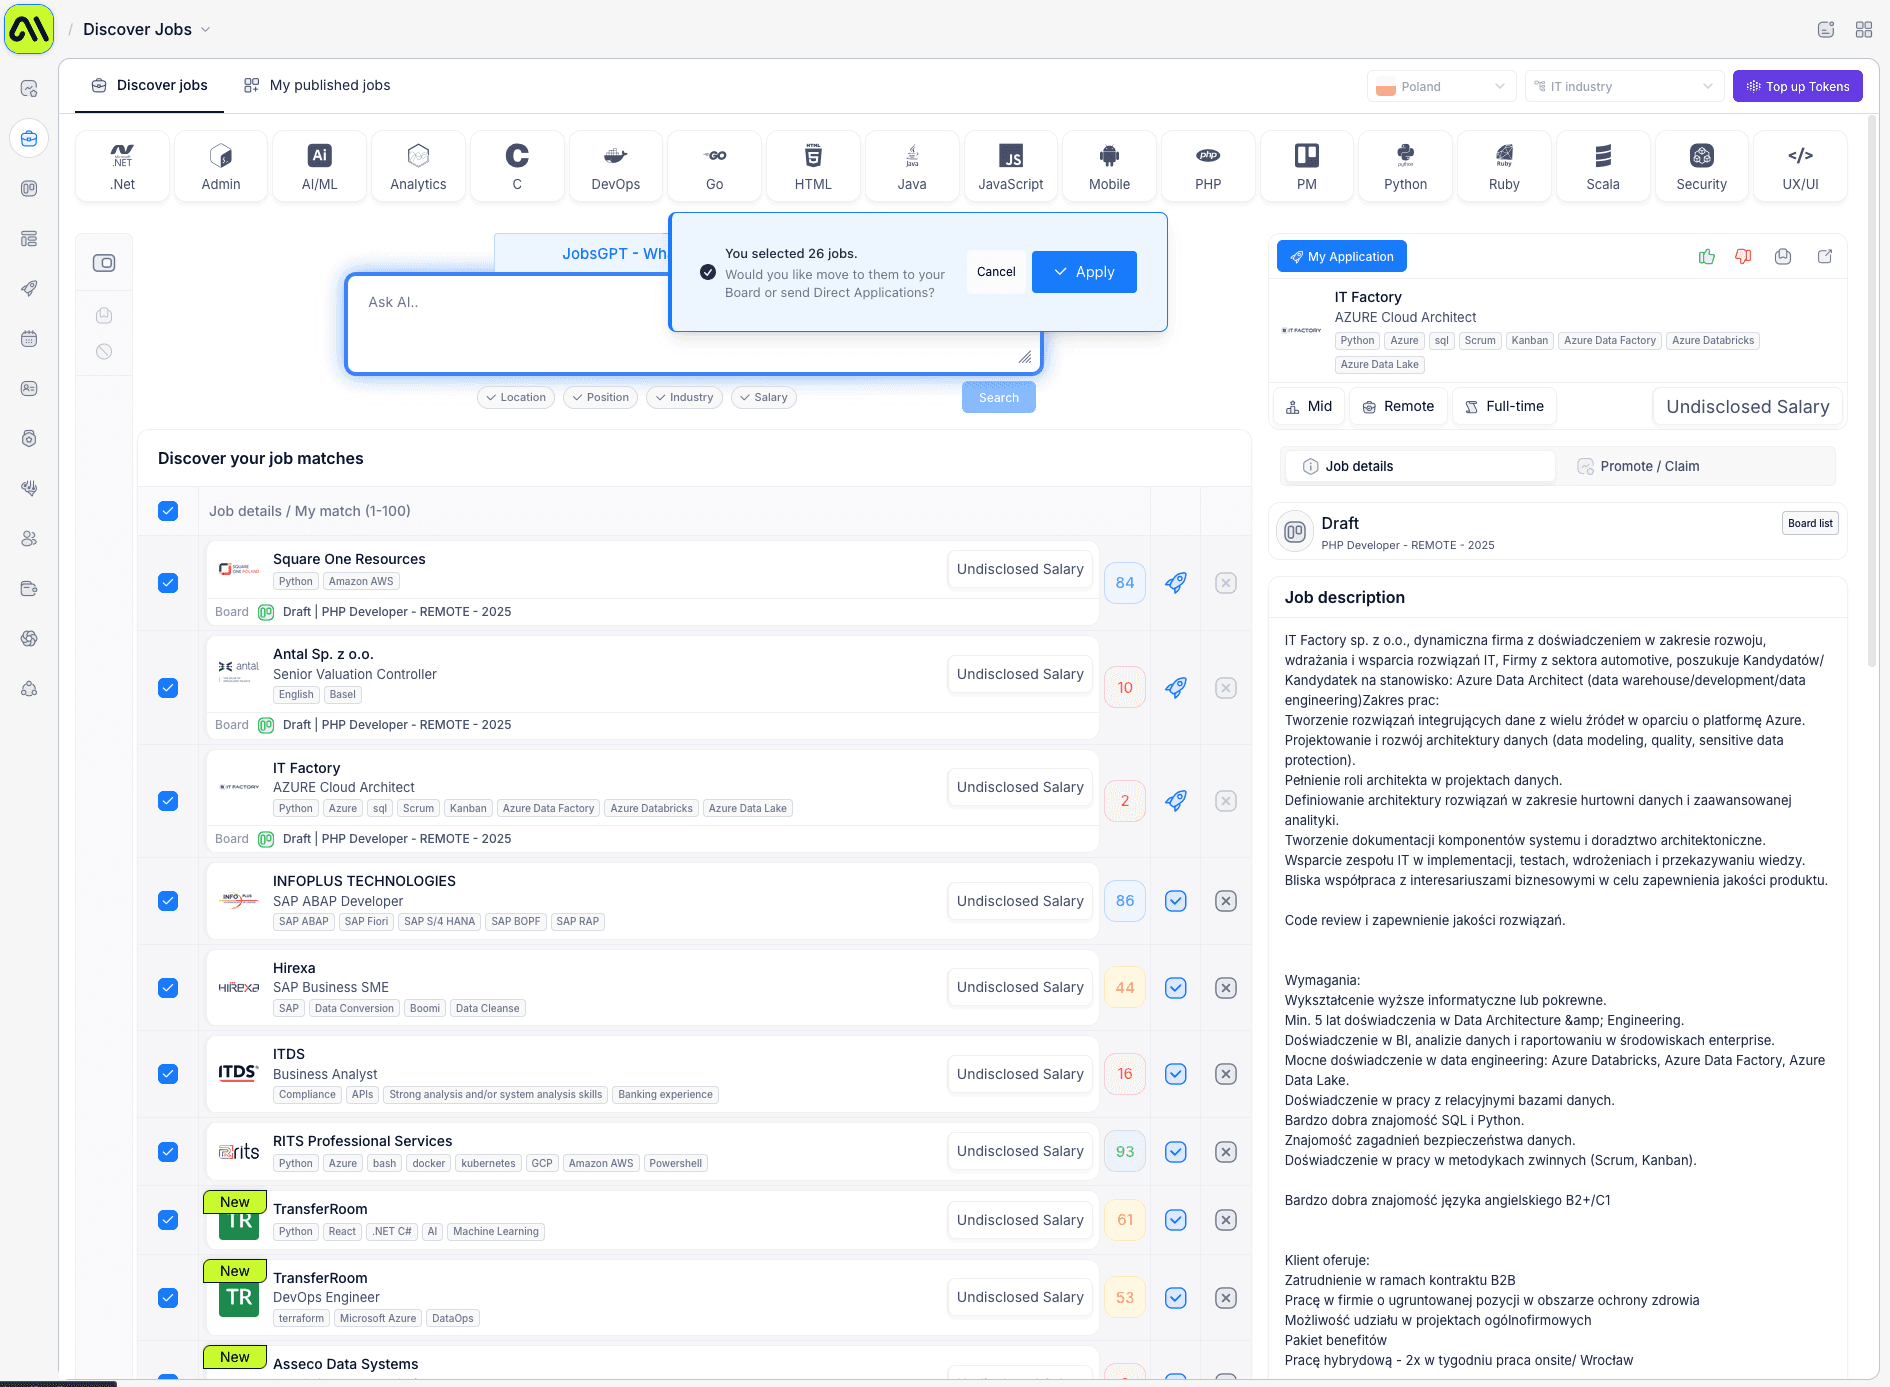Uncheck the Hirexa SAP Business SME checkbox
The image size is (1890, 1387).
[x=168, y=988]
